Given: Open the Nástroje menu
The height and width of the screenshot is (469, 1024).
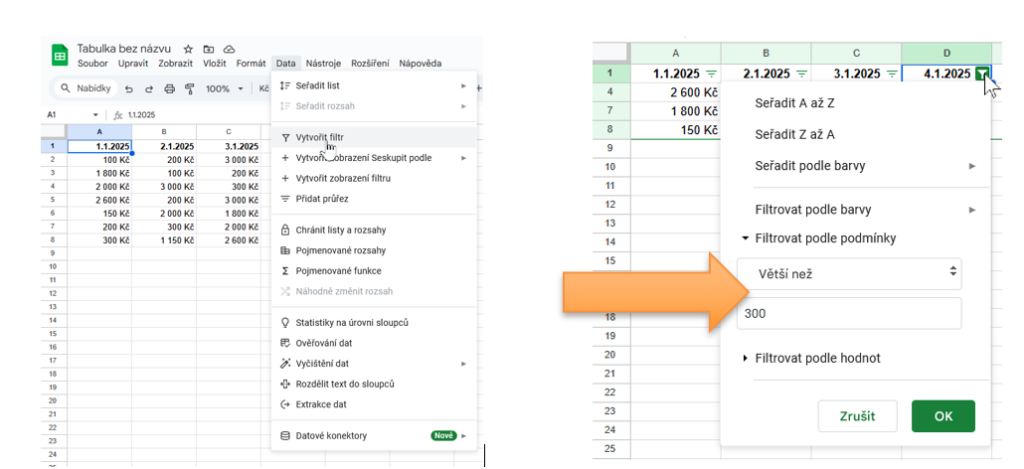Looking at the screenshot, I should pyautogui.click(x=323, y=63).
